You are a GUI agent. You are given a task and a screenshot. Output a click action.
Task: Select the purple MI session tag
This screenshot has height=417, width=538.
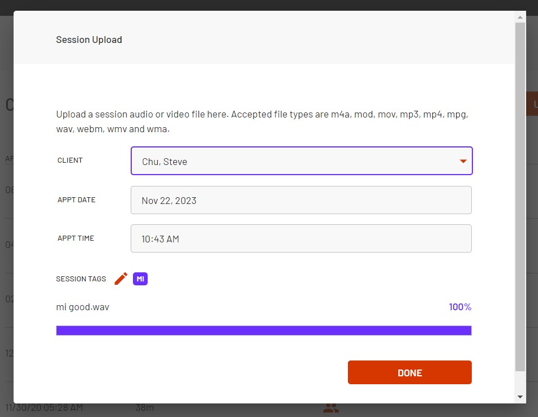140,279
